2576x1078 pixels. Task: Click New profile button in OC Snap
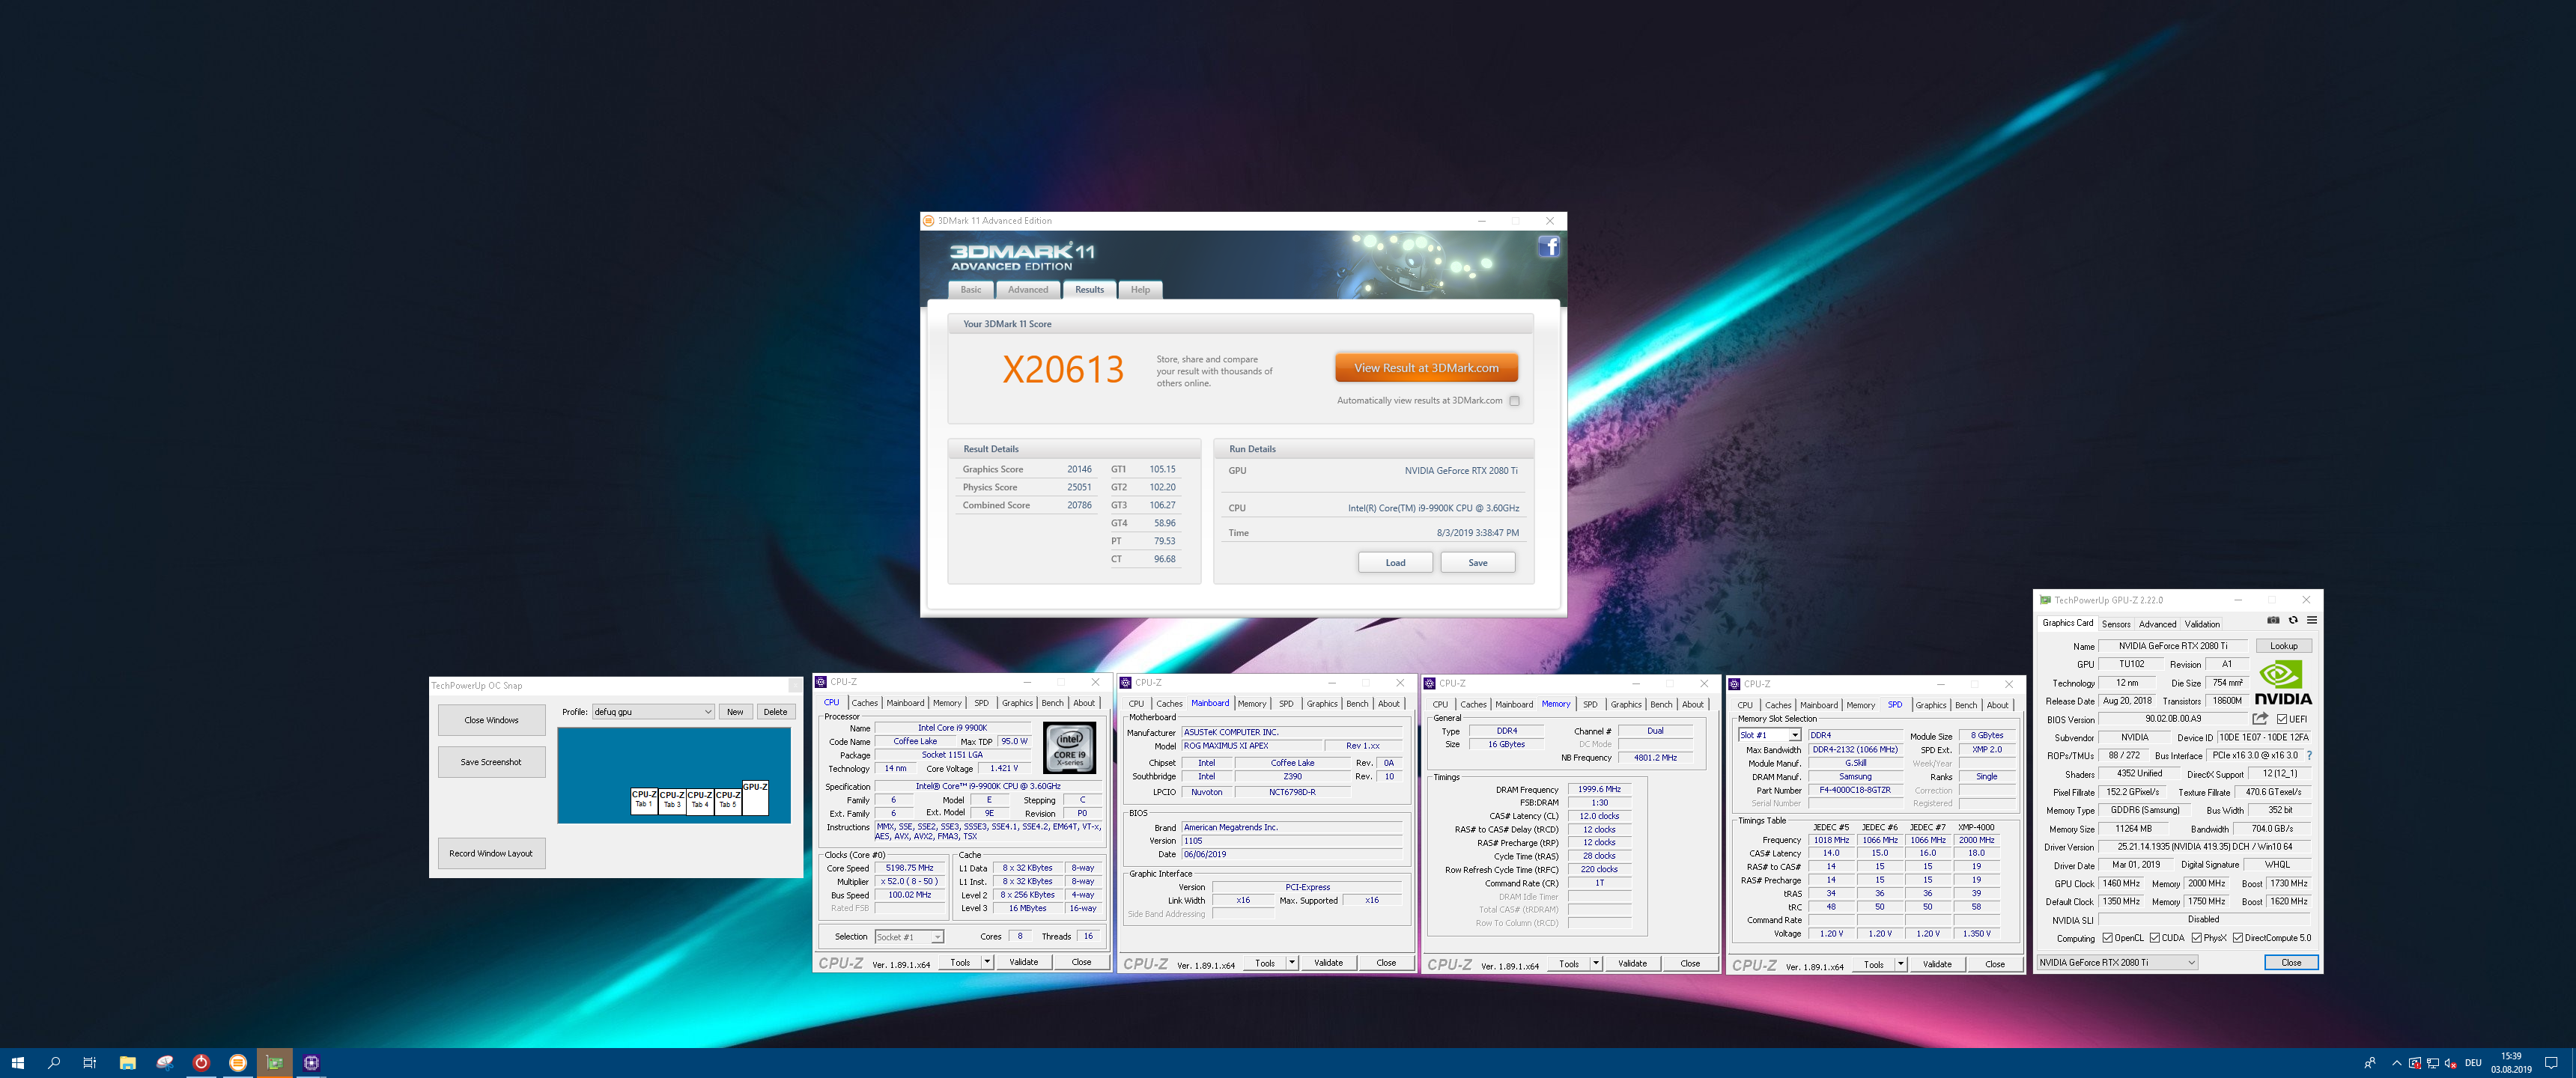(x=735, y=712)
